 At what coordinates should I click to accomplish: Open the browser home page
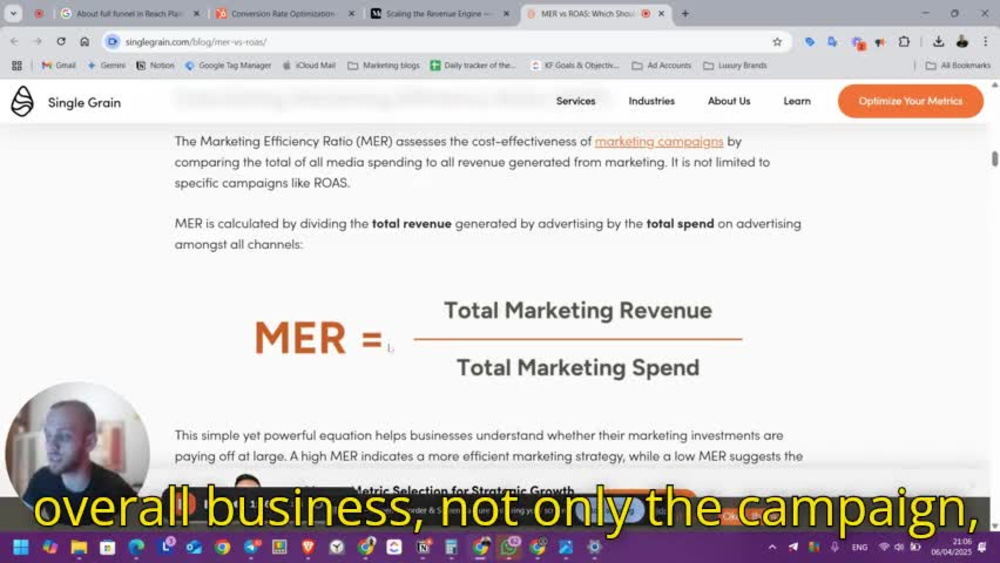pyautogui.click(x=84, y=41)
